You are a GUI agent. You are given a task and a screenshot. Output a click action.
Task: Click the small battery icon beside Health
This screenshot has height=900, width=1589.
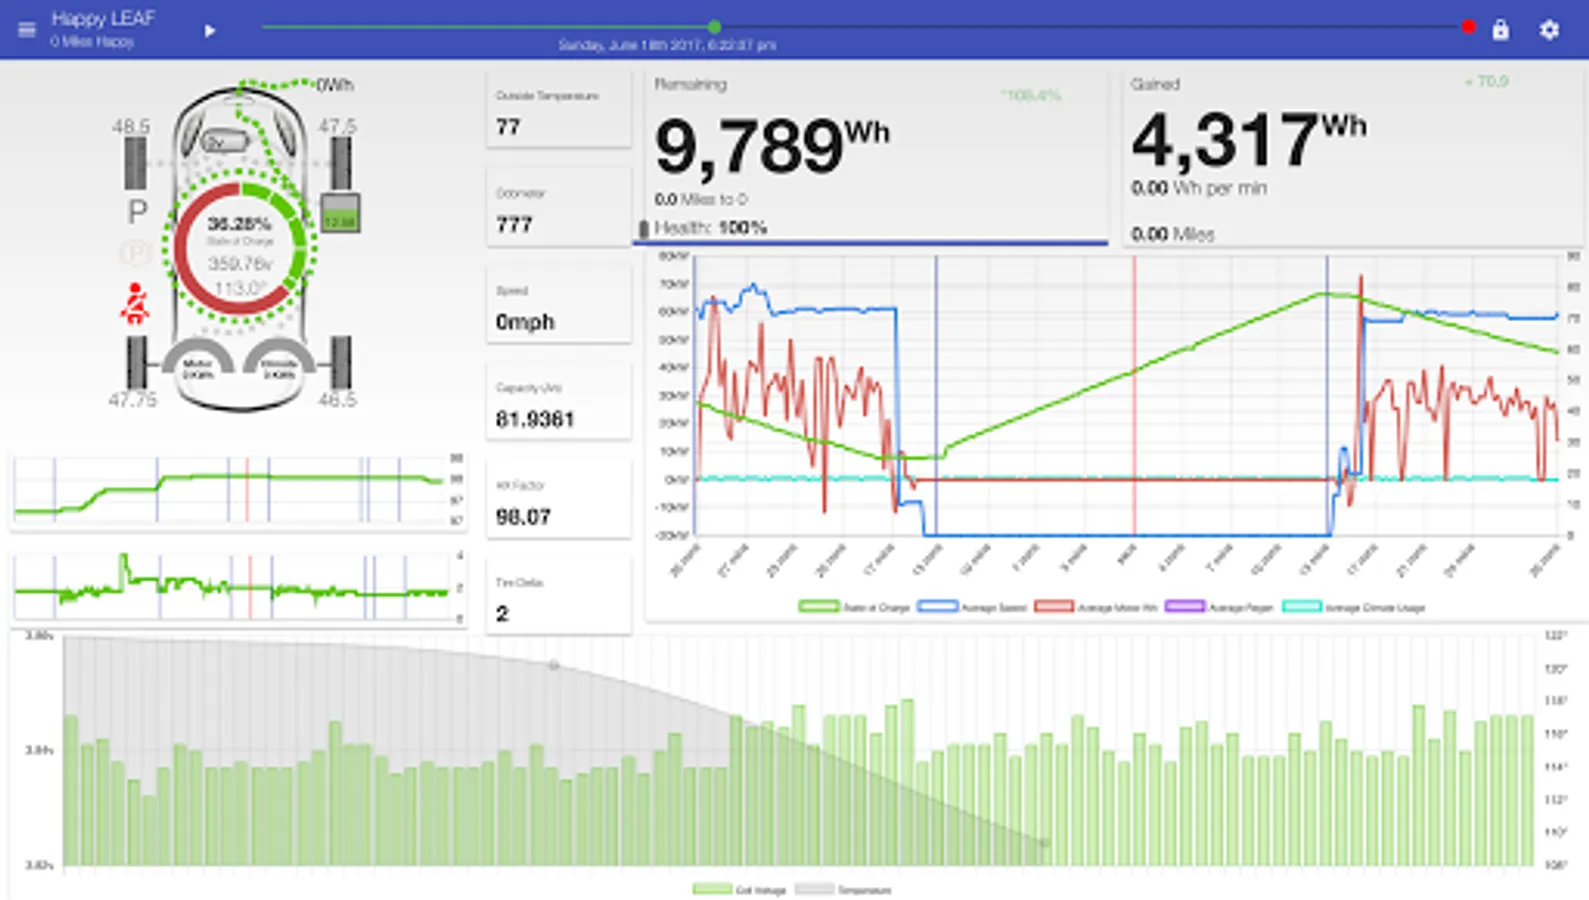click(x=643, y=229)
